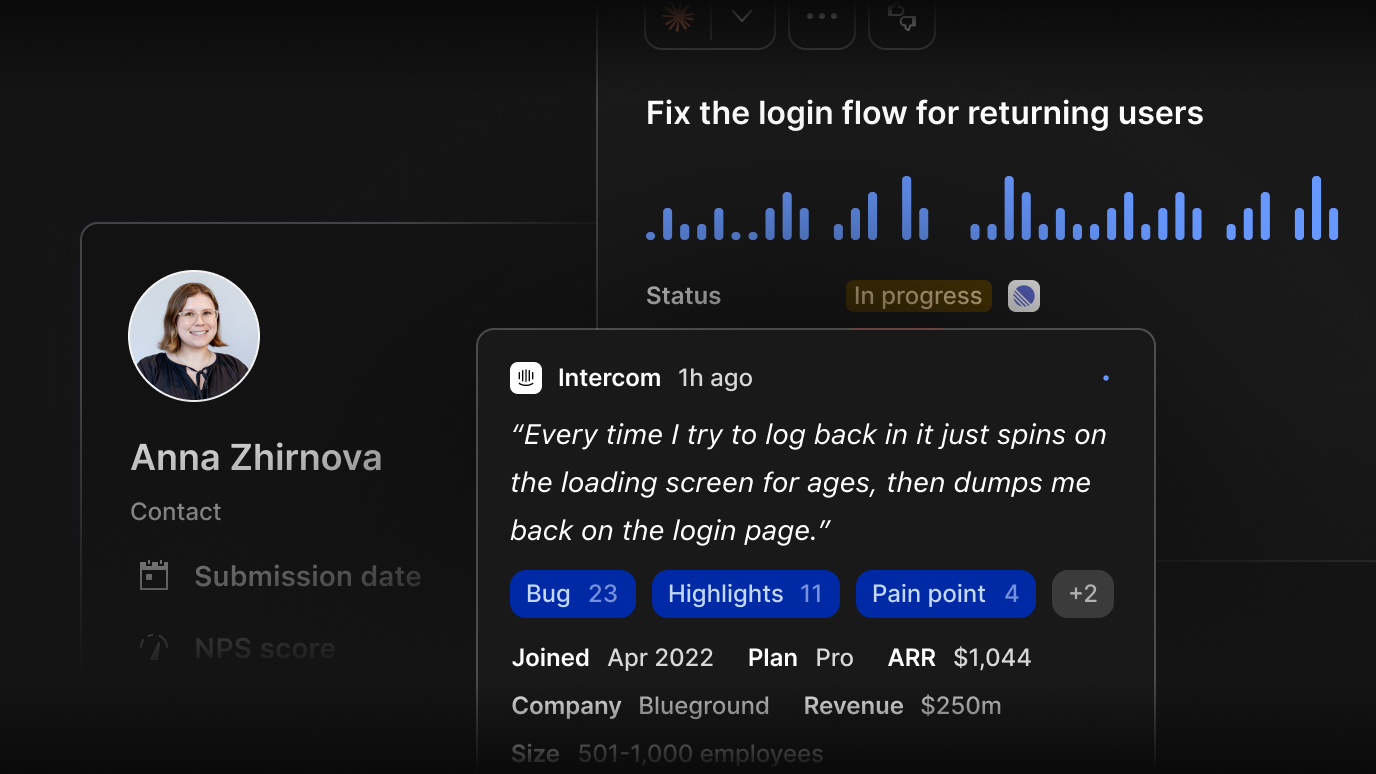Expand the chevron next to starburst icon
Screen dimensions: 1376x774
tap(742, 17)
